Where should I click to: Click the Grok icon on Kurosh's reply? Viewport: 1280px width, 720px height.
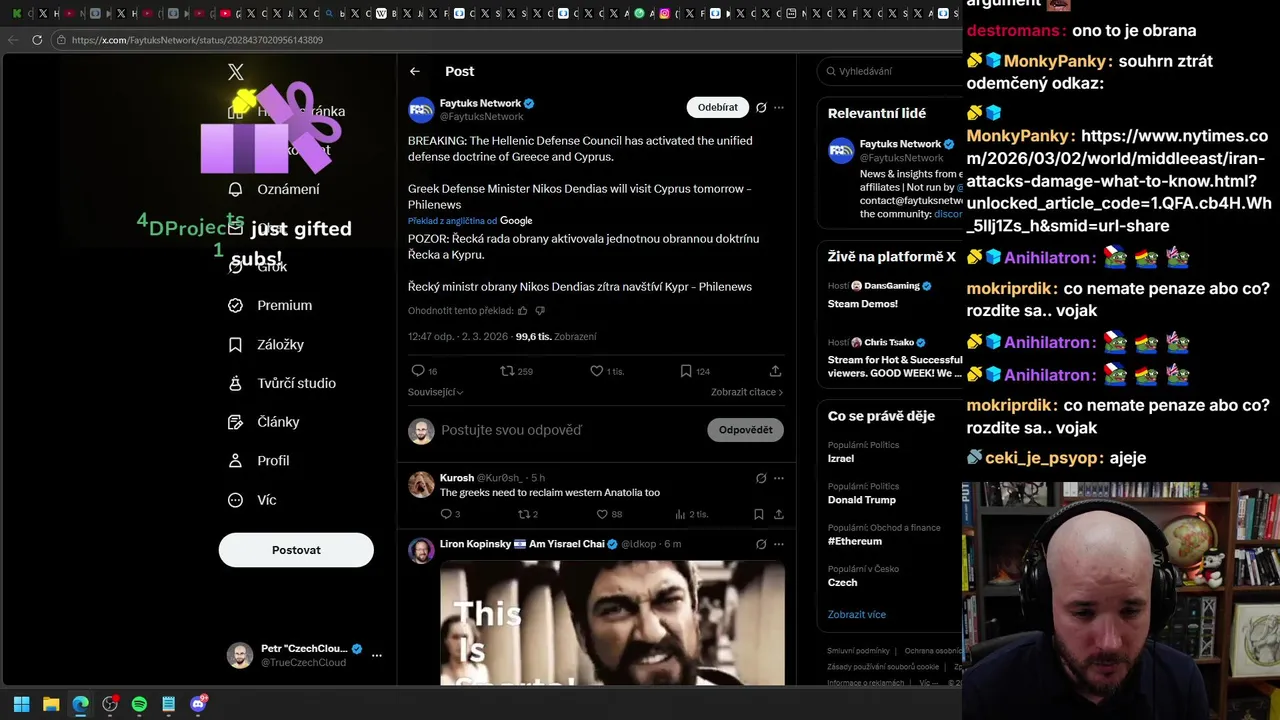[761, 478]
